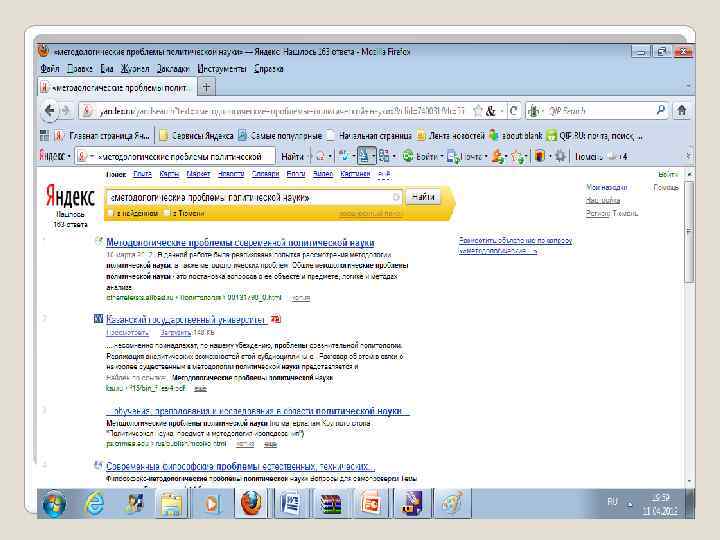Screen dimensions: 720x540
Task: Click the gear settings icon in Yandex bar
Action: (x=560, y=156)
